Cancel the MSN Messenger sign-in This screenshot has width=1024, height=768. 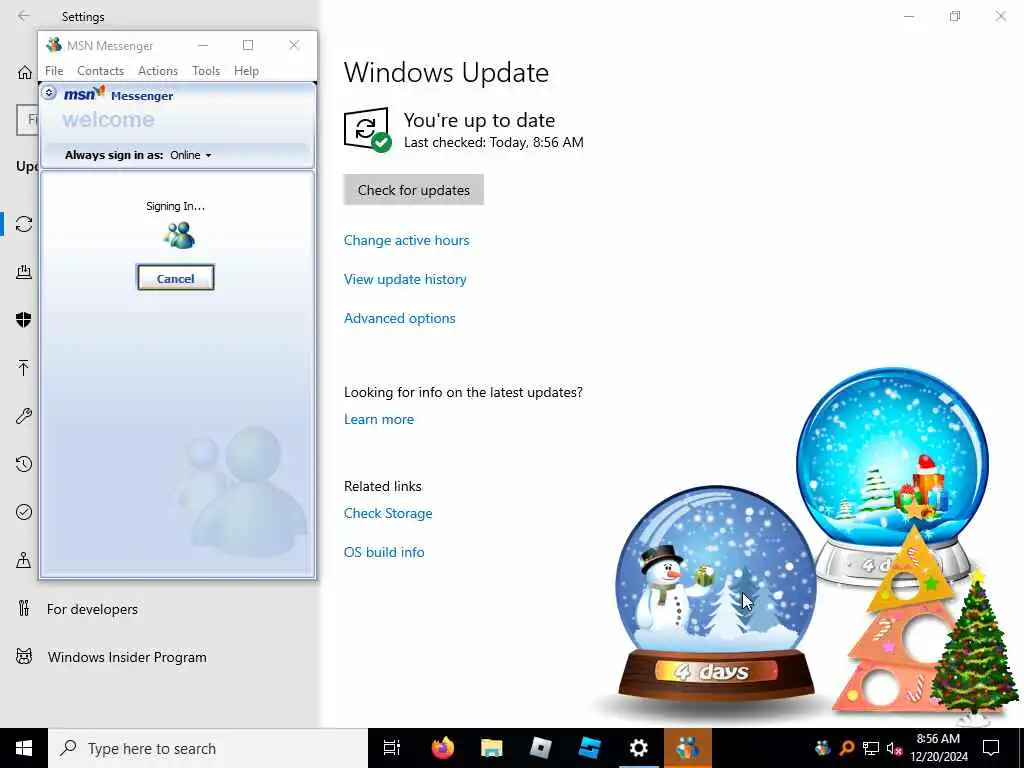(175, 278)
